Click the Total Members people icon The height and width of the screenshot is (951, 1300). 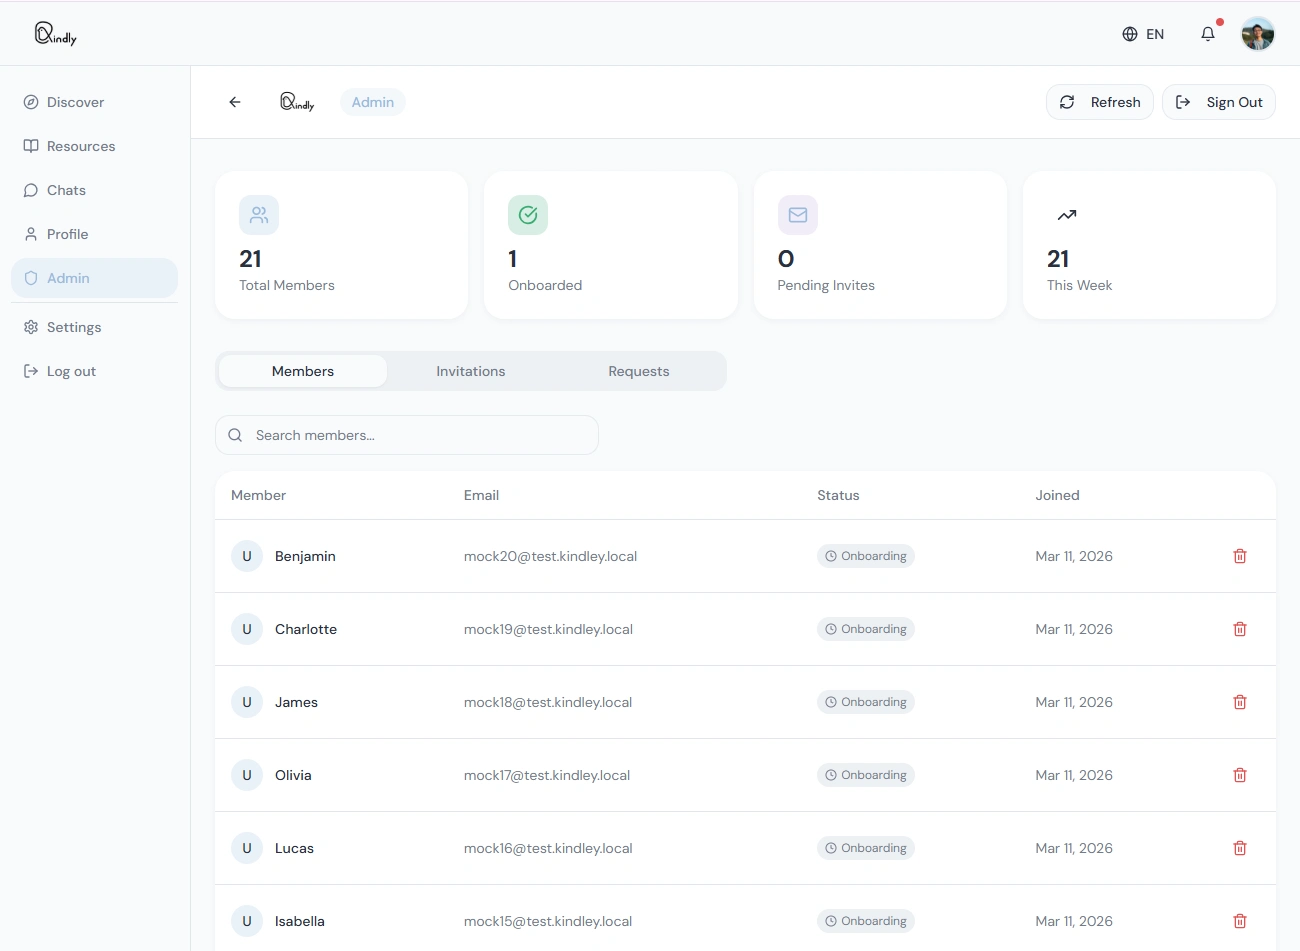259,215
